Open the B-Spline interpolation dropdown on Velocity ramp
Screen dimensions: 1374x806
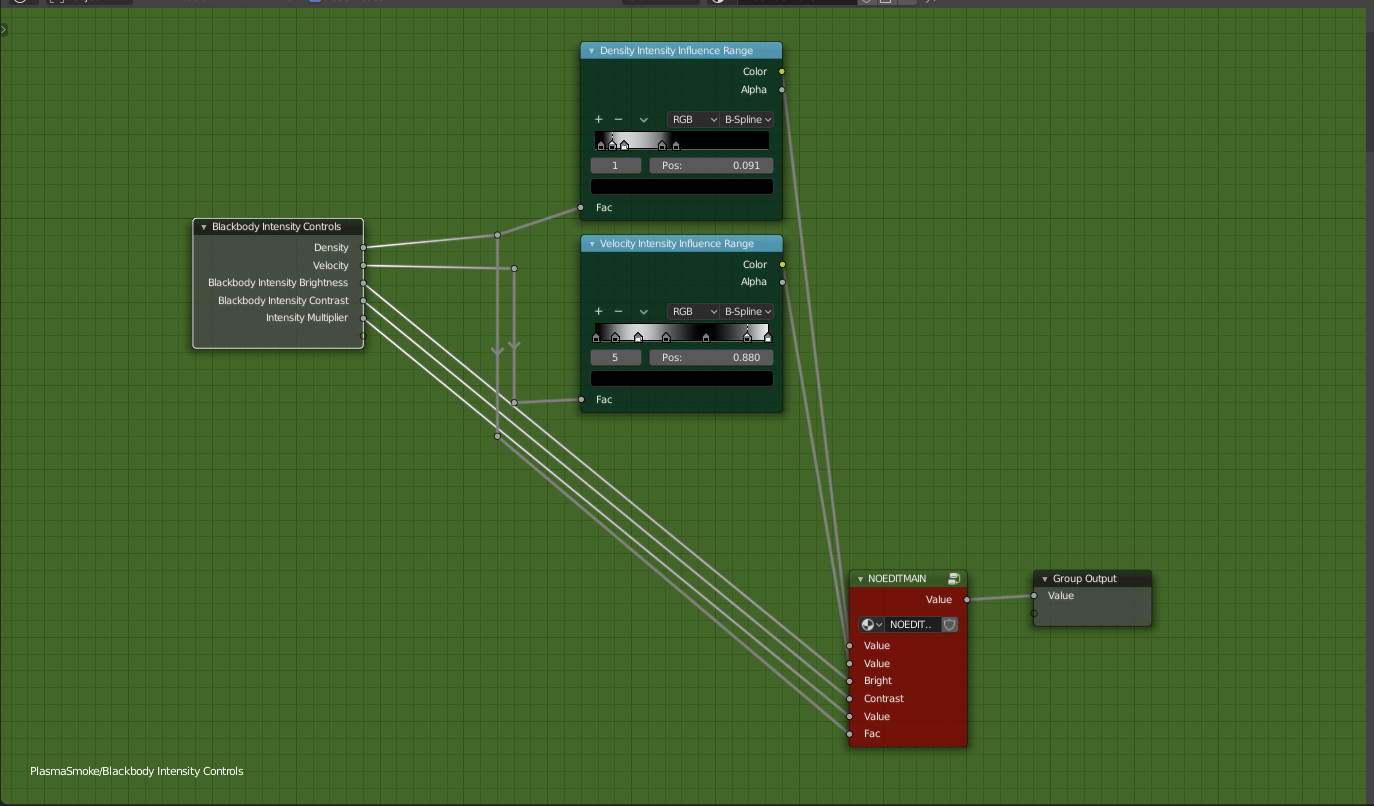tap(747, 311)
